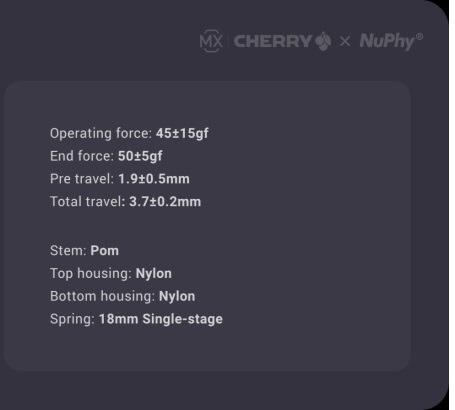Click the 3.7±0.2mm value

[165, 201]
